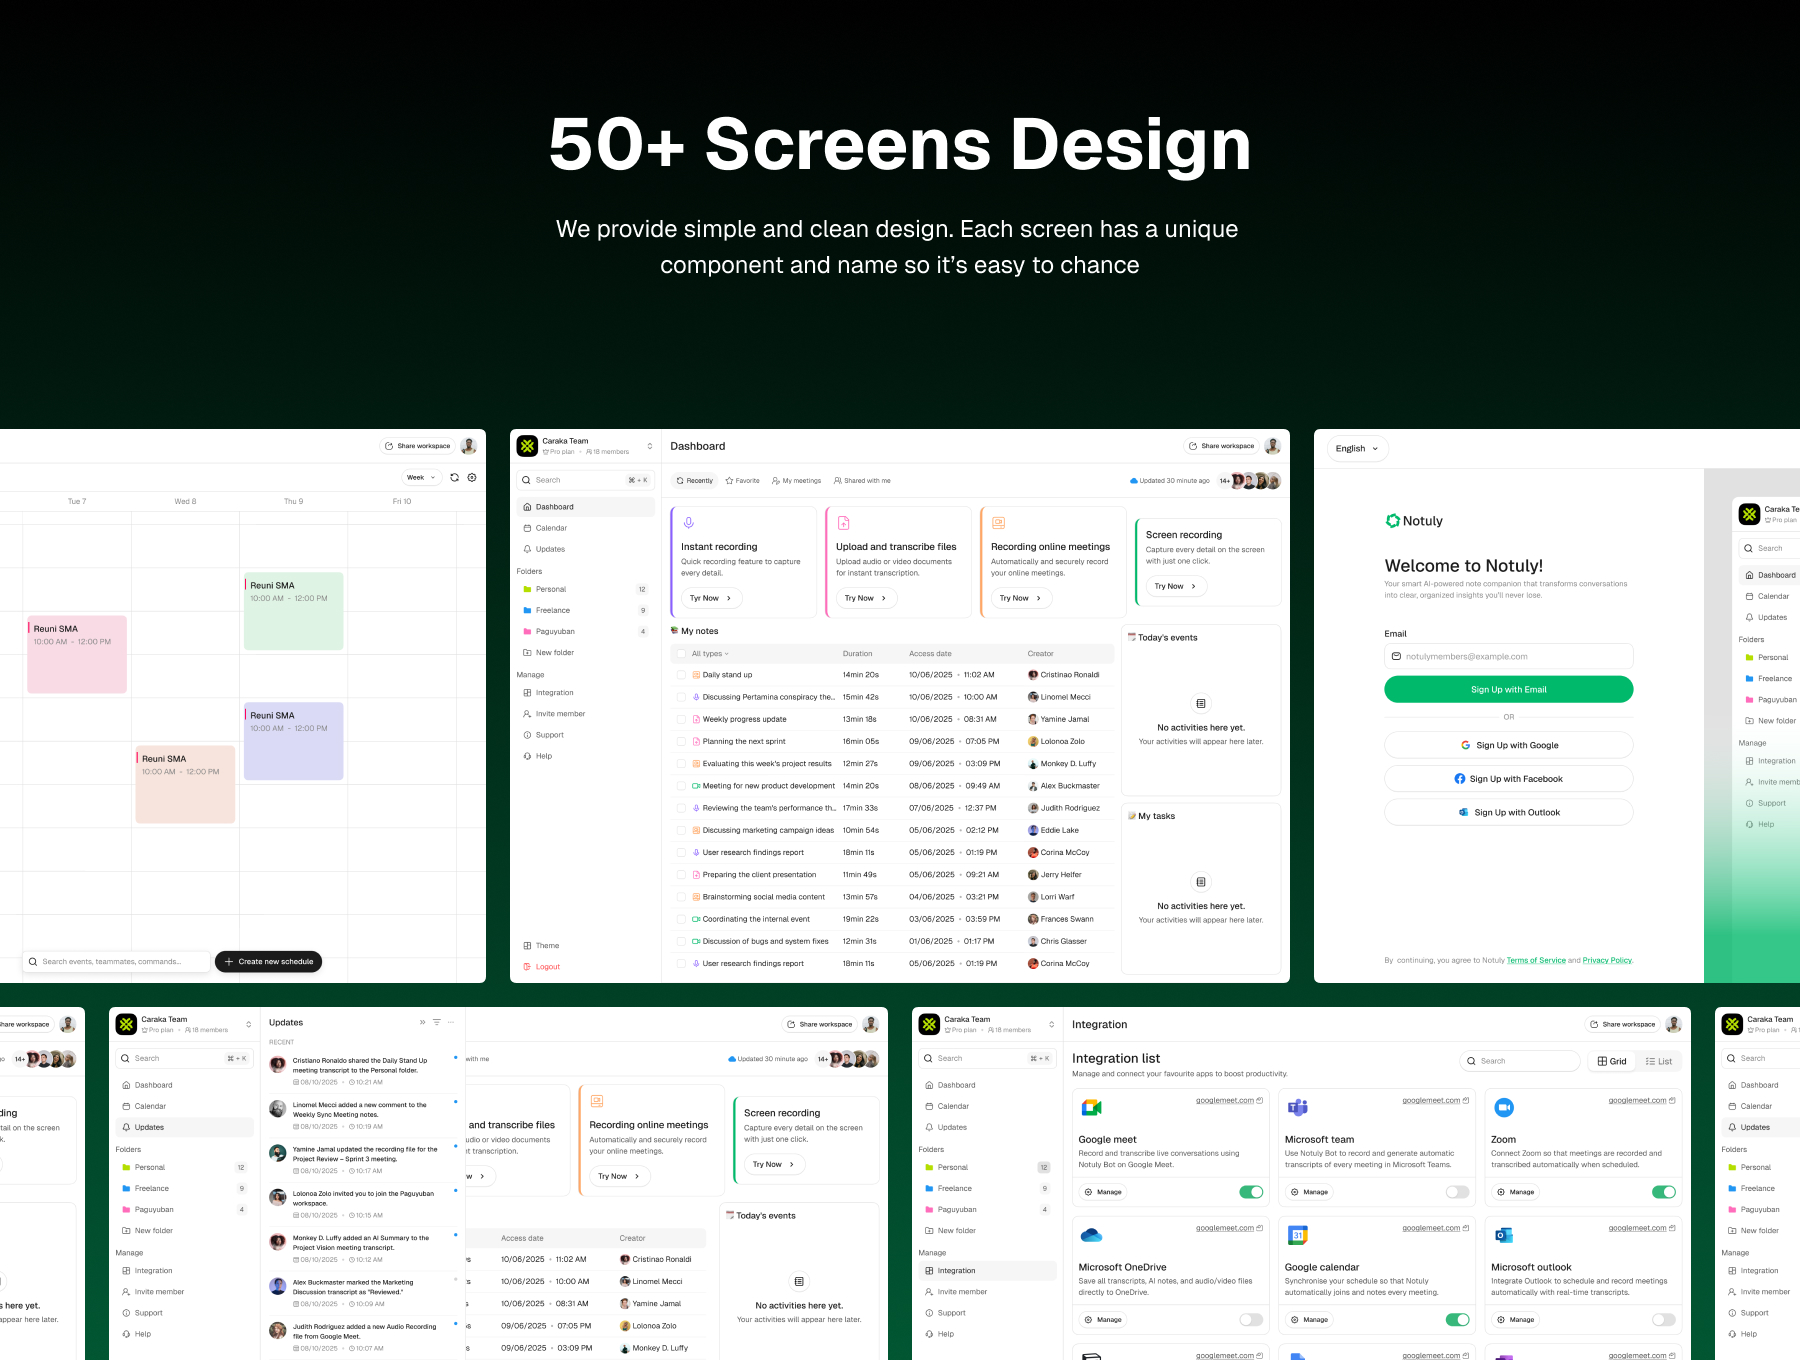
Task: Click the Upload and transcribe file icon
Action: [x=843, y=523]
